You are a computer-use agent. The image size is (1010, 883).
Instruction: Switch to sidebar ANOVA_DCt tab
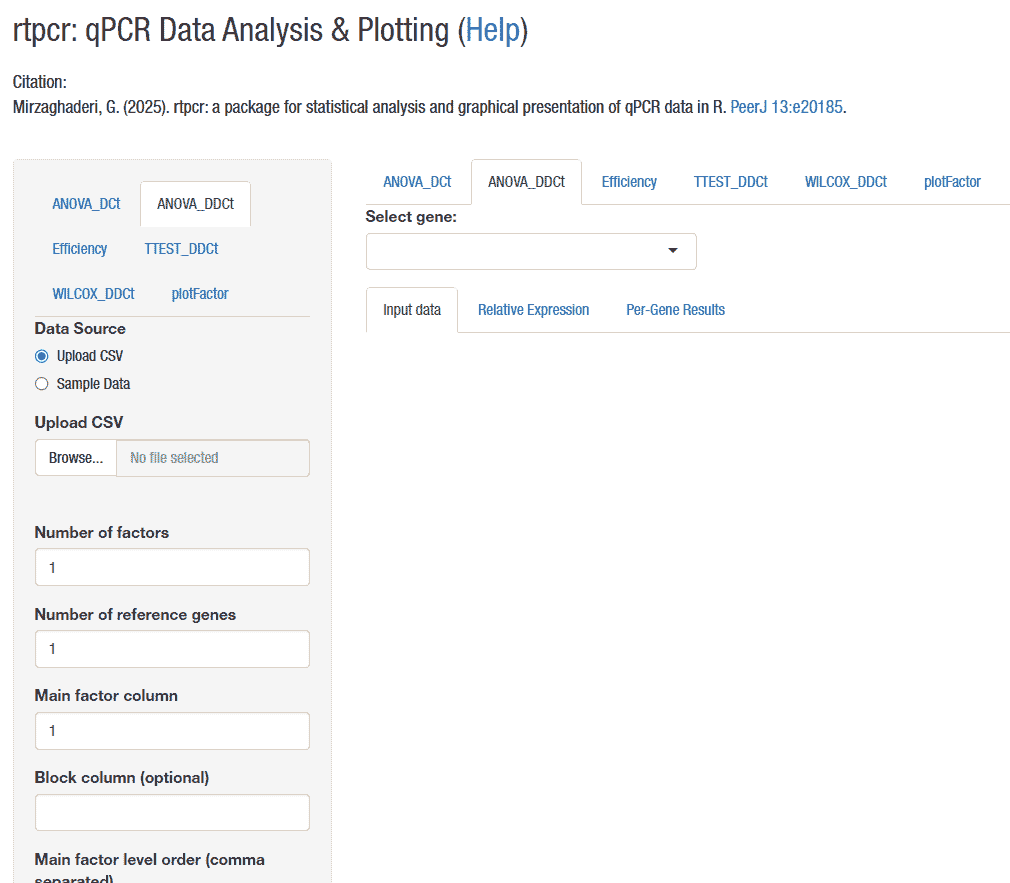(x=86, y=204)
